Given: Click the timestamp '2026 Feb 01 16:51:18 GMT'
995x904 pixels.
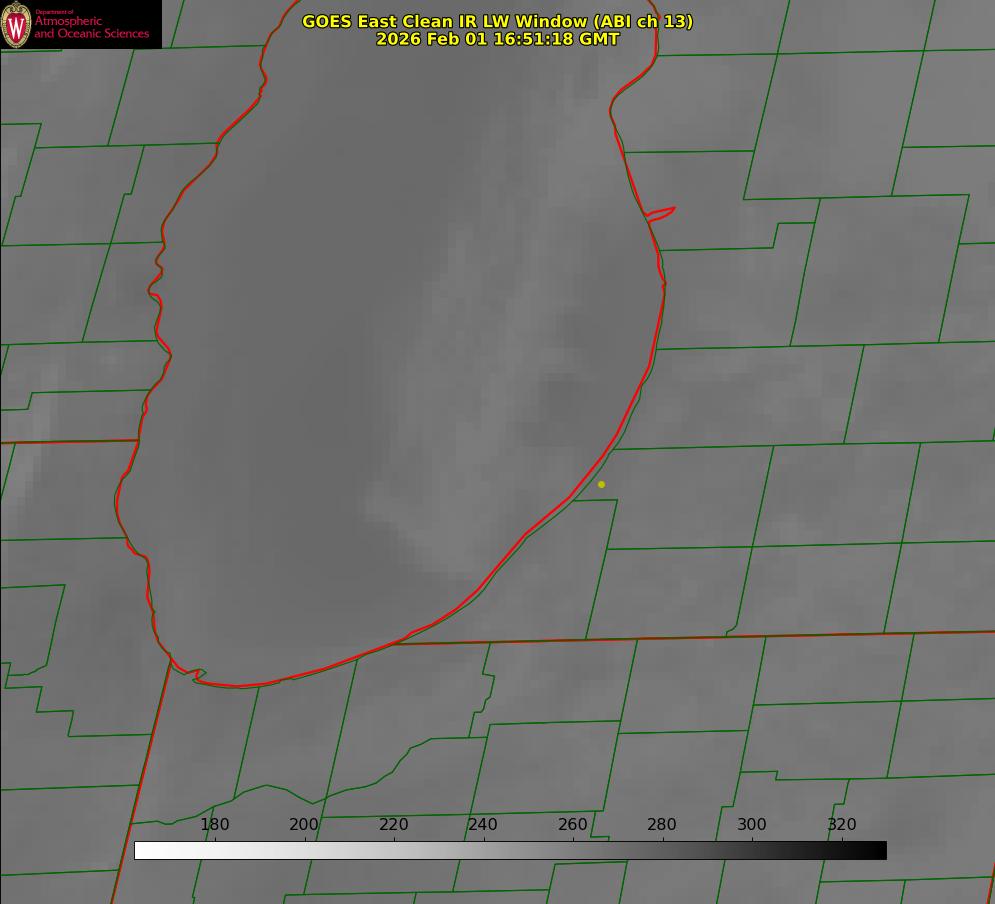Looking at the screenshot, I should click(498, 39).
